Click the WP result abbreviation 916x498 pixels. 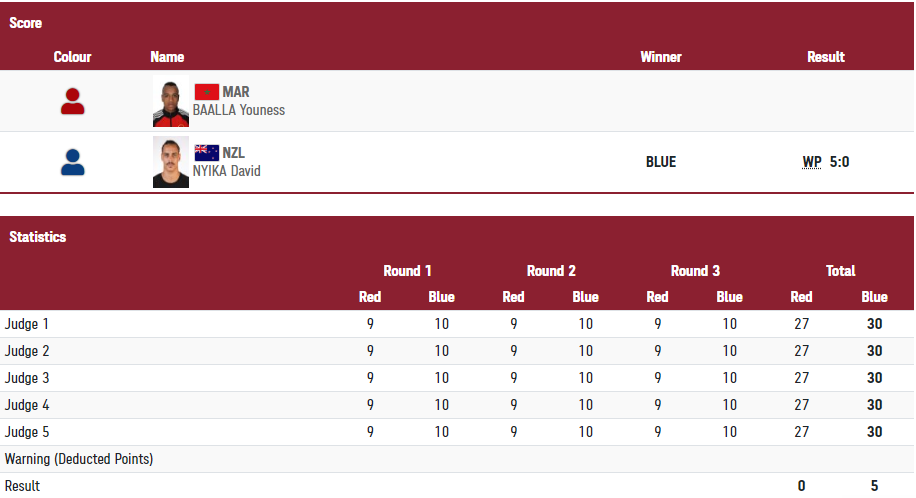point(812,162)
